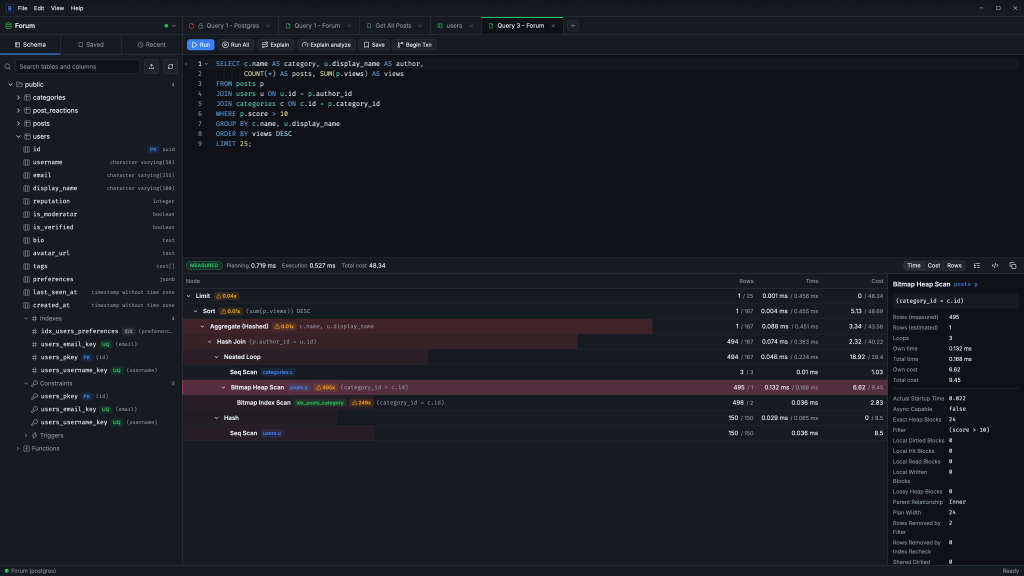Switch to the Schema sidebar tab
1024x576 pixels.
tap(30, 45)
